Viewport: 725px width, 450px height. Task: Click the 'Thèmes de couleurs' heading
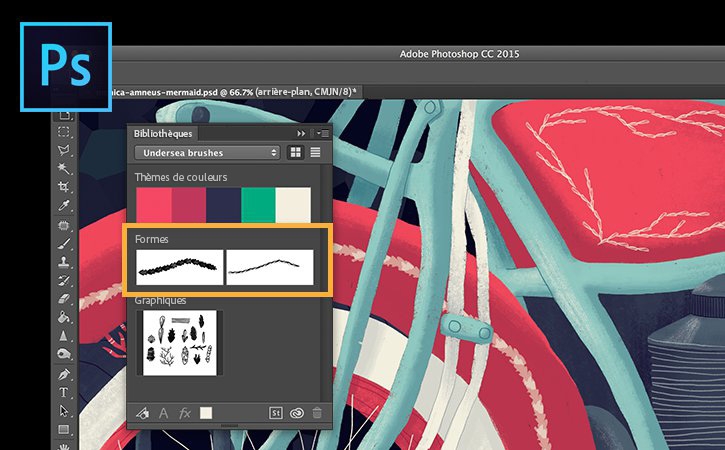(181, 177)
